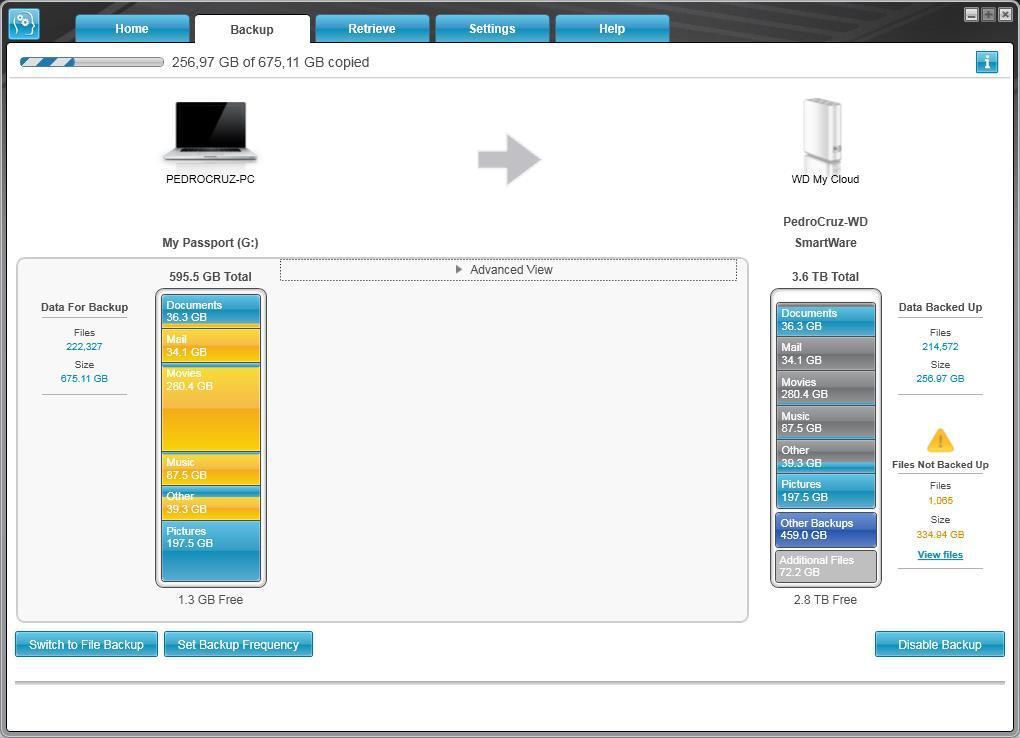Click the PedroCruz-WD share name
Image resolution: width=1020 pixels, height=738 pixels.
(x=825, y=222)
